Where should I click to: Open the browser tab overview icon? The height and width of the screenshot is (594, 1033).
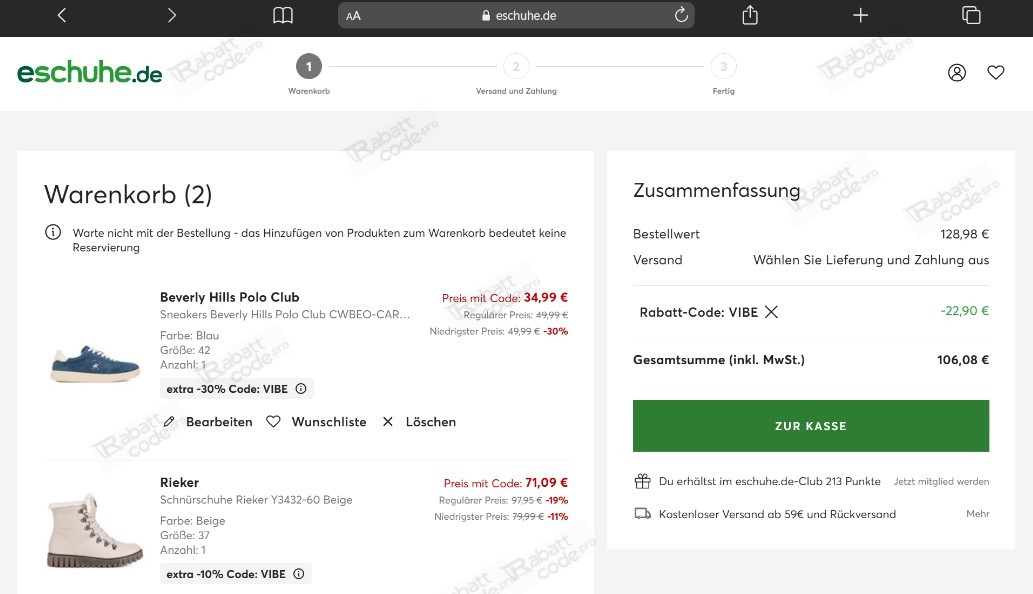971,15
